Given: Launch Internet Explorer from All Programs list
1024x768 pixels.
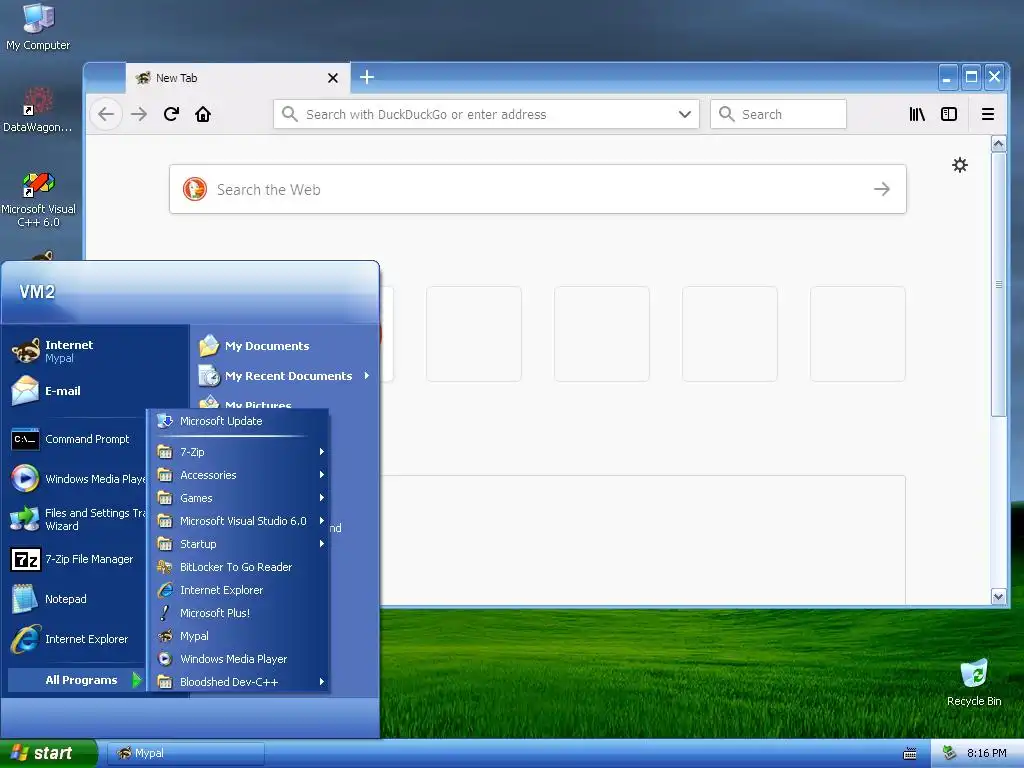Looking at the screenshot, I should click(239, 590).
